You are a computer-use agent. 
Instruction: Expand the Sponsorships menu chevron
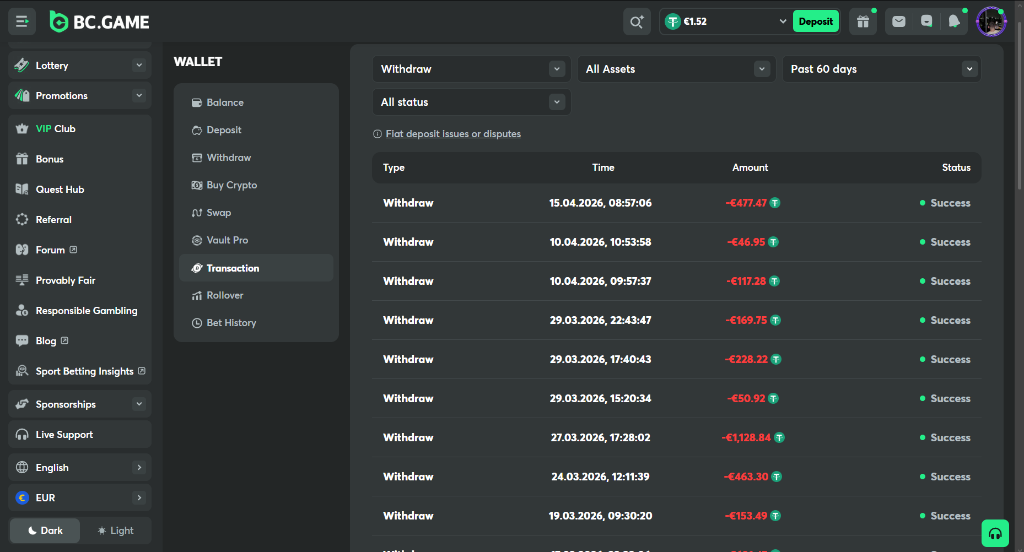[138, 404]
